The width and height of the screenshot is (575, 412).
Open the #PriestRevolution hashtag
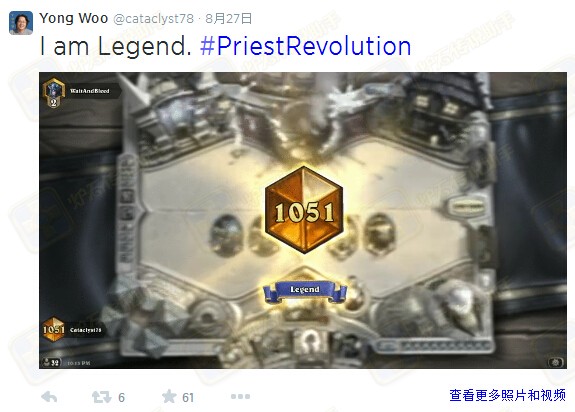pyautogui.click(x=305, y=47)
